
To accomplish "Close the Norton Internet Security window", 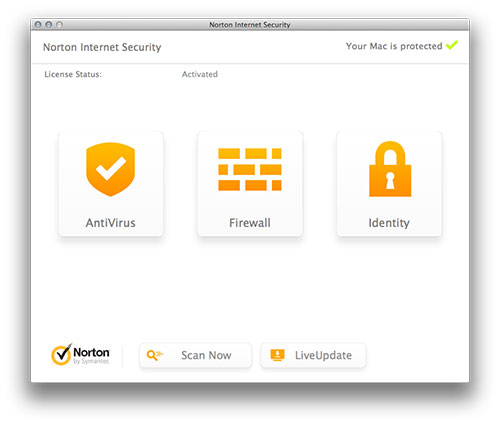I will (x=38, y=25).
